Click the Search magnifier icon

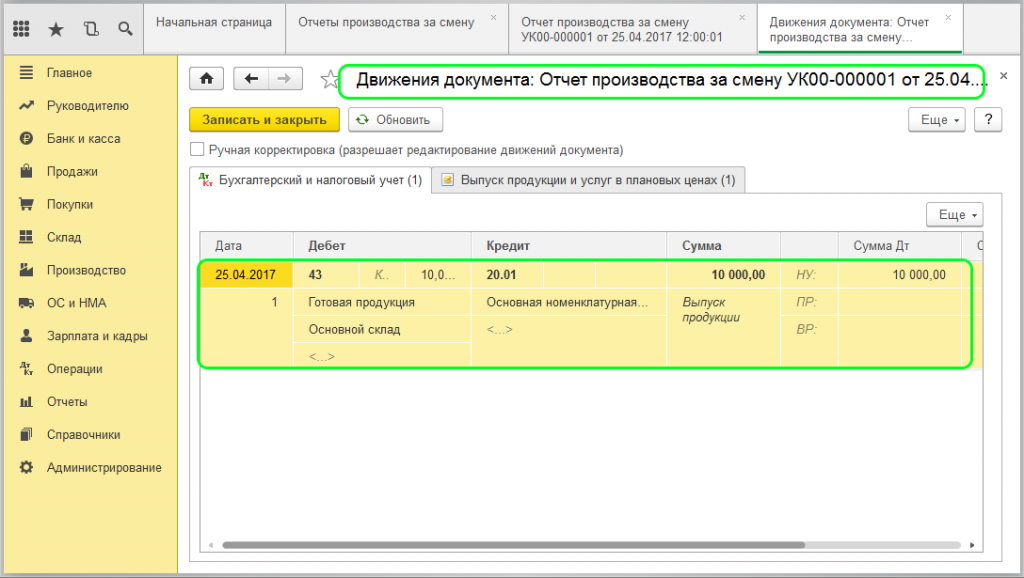click(125, 28)
